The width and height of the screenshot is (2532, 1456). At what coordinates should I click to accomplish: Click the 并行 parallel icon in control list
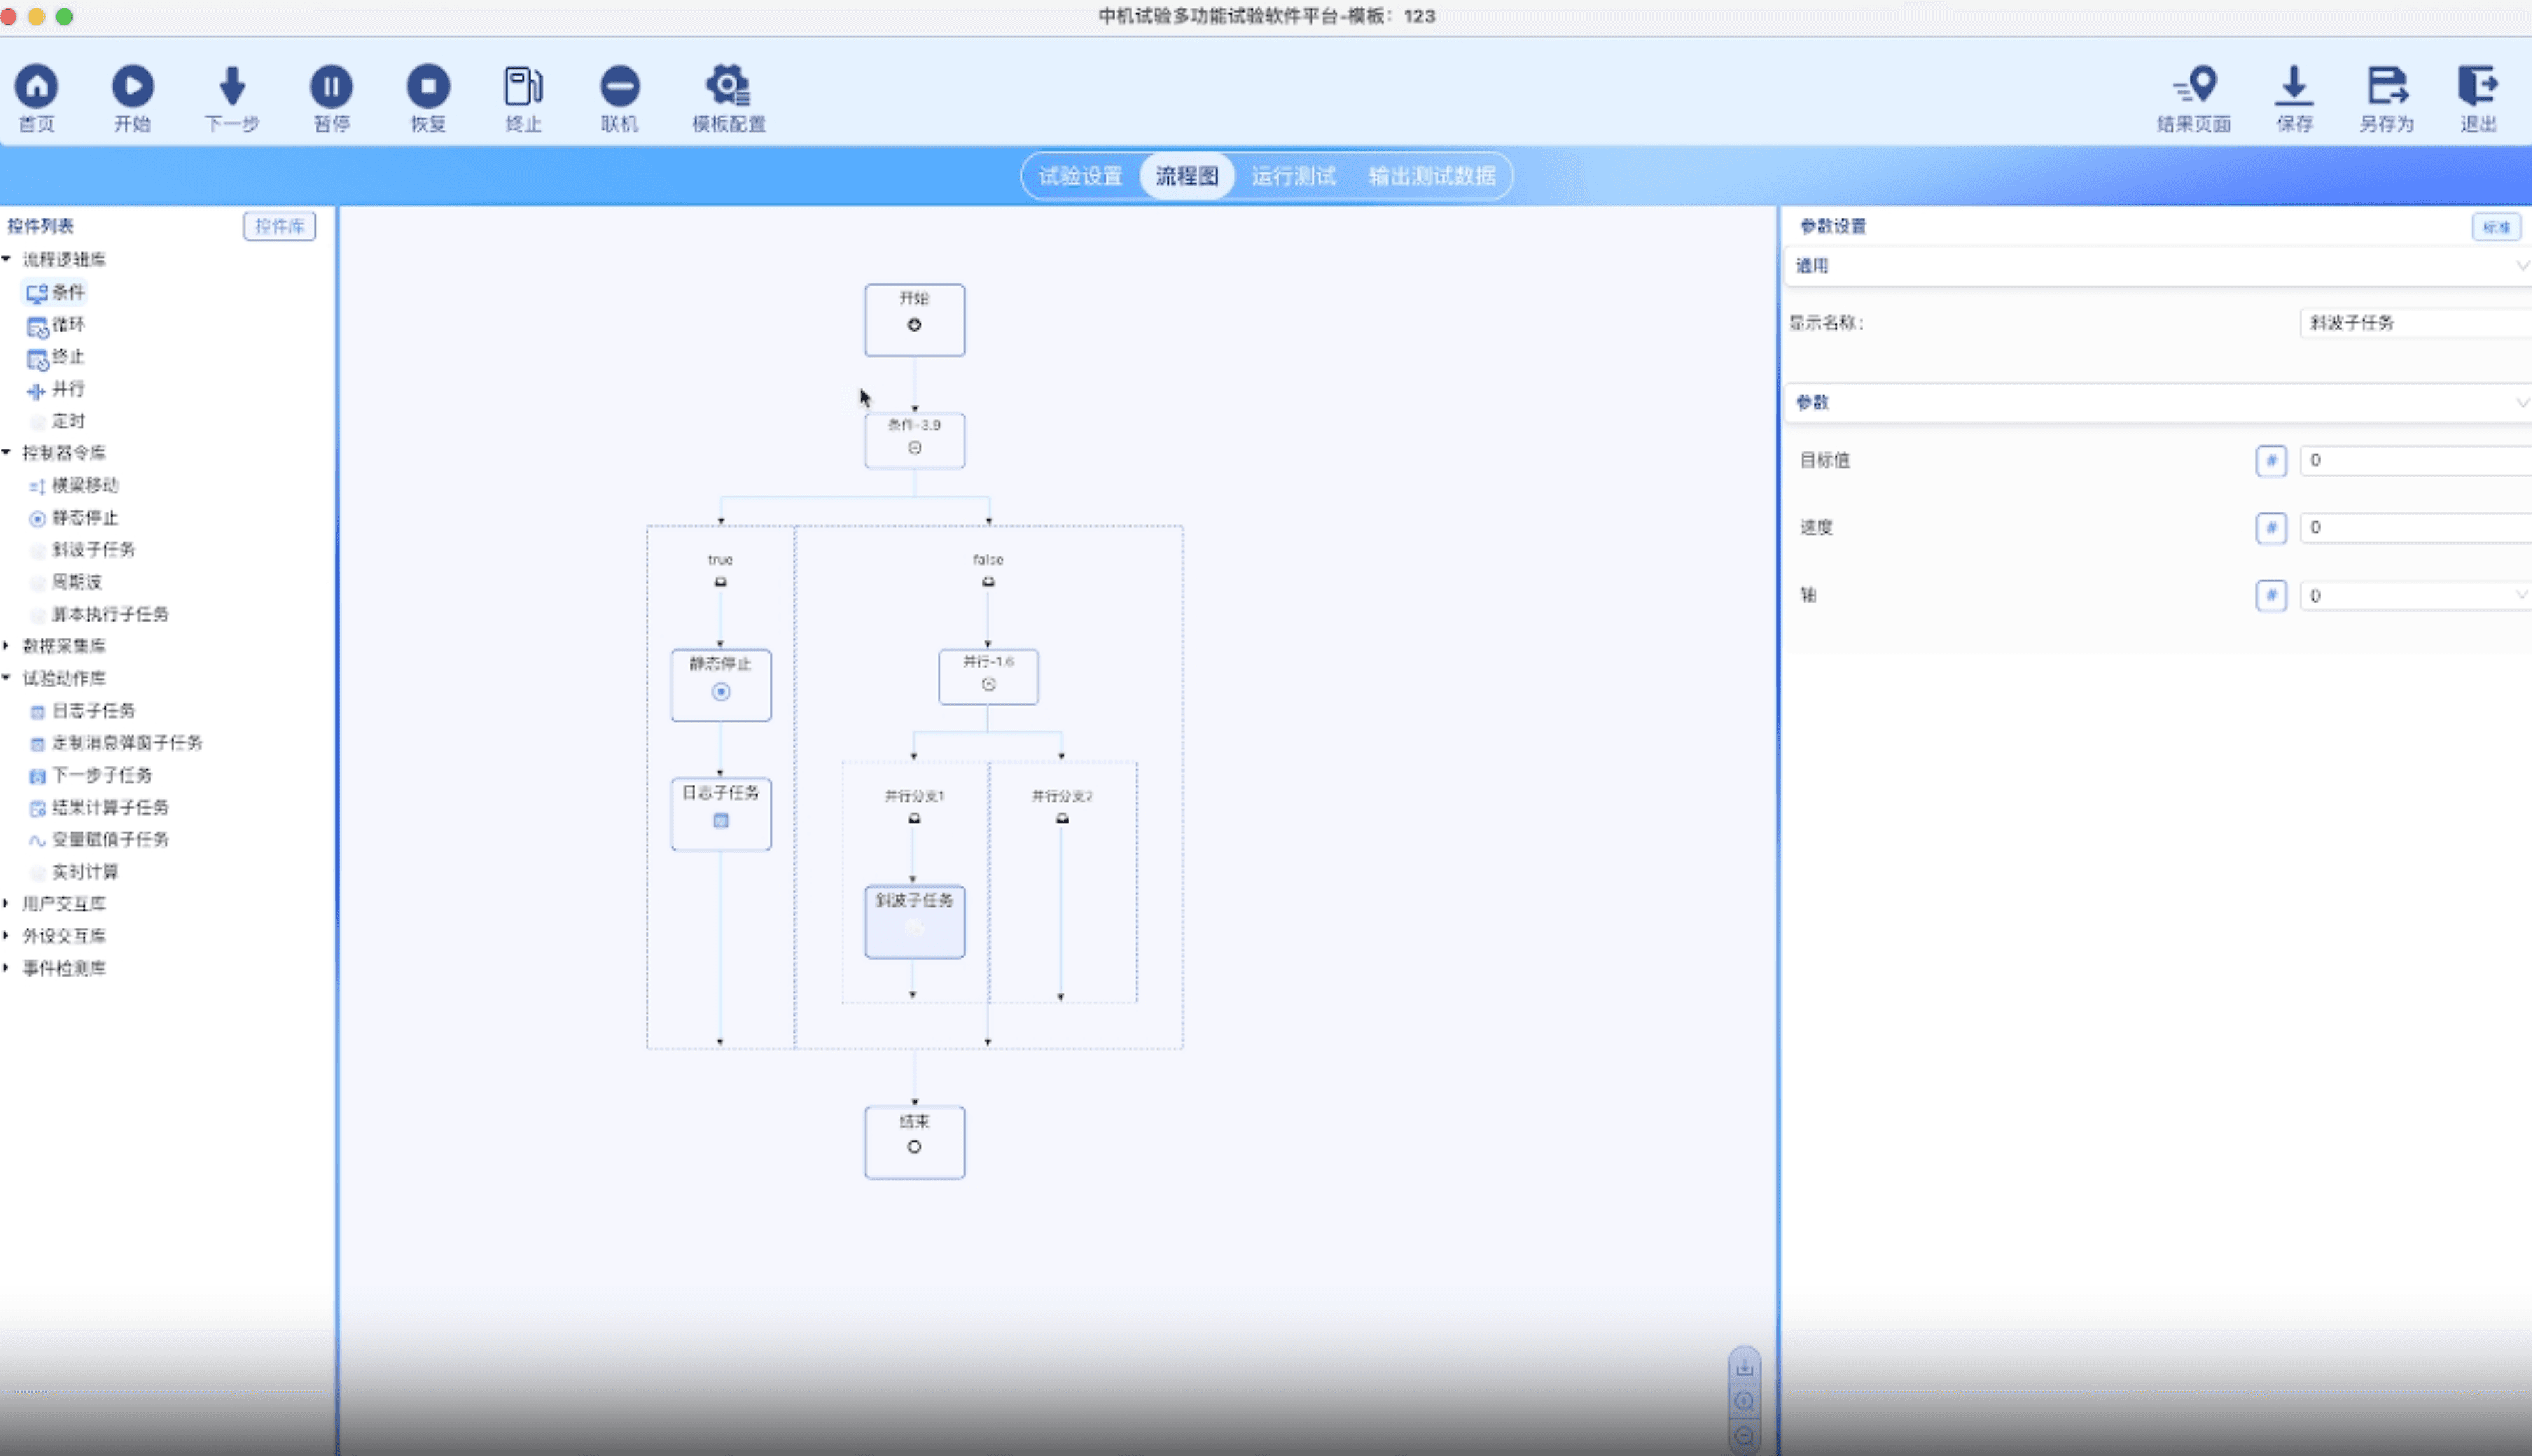point(37,390)
